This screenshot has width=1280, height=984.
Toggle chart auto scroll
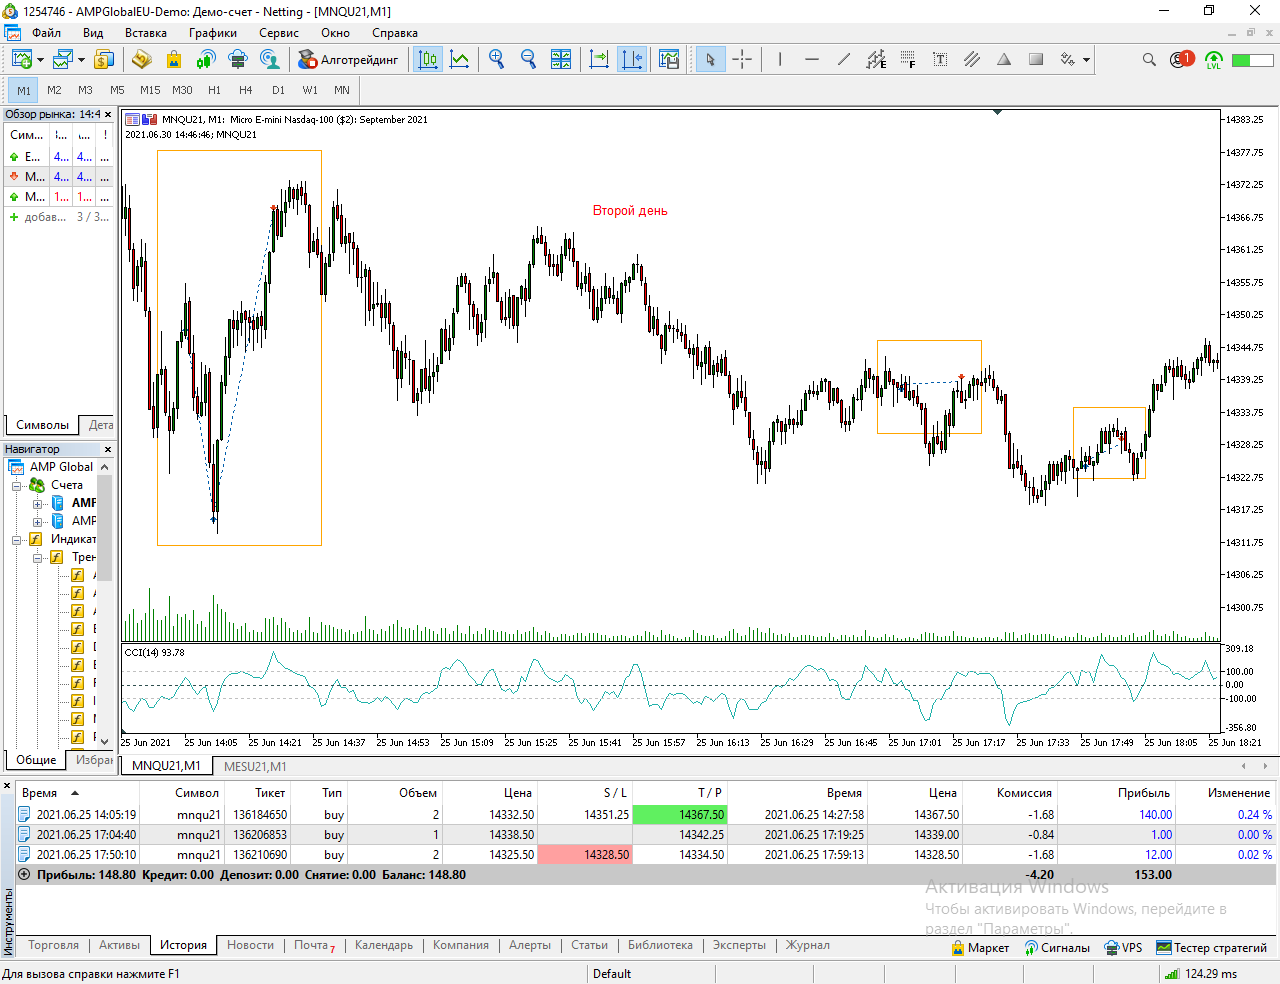(599, 60)
